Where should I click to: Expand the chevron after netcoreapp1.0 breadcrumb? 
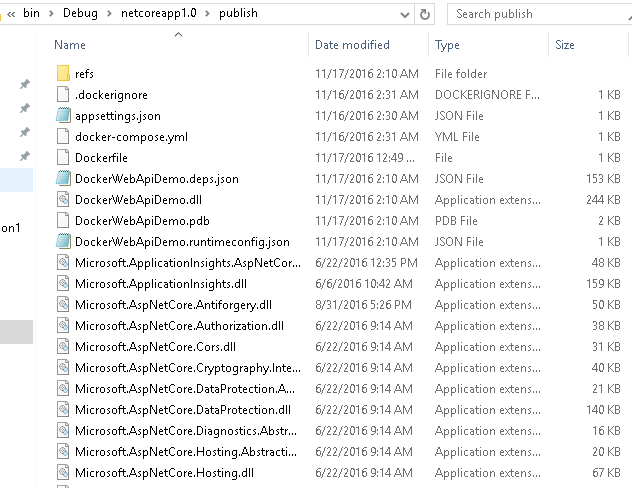tap(207, 14)
